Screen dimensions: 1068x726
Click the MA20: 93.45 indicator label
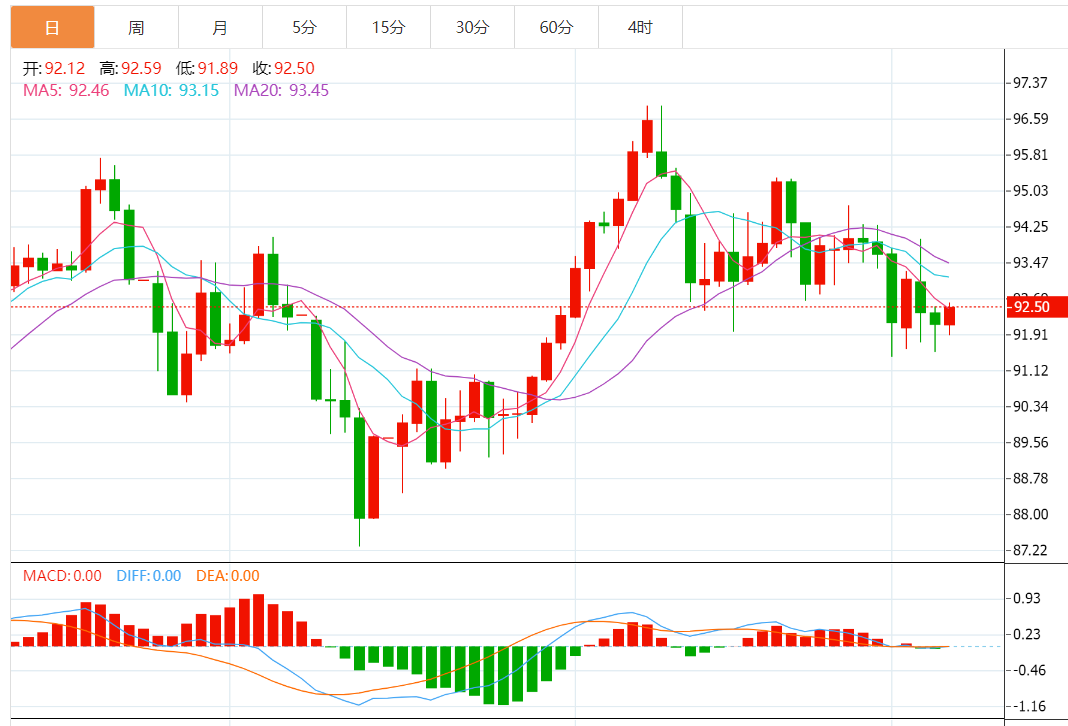281,91
